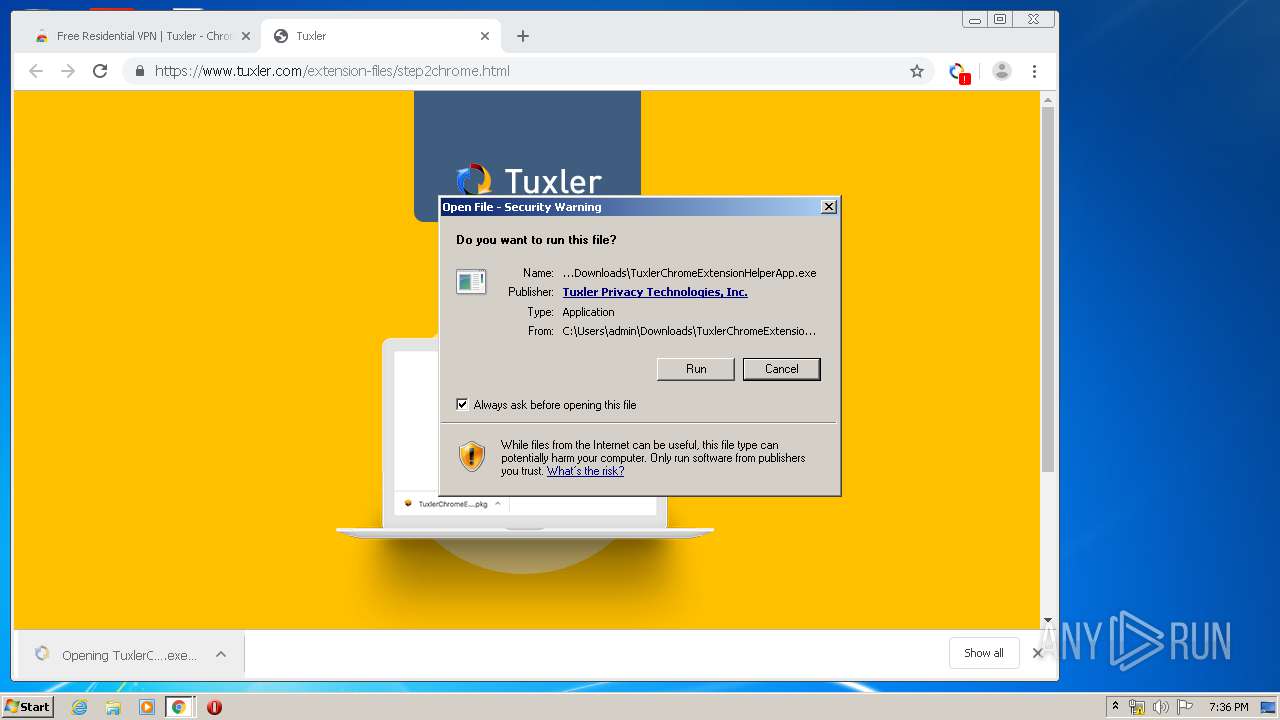Click the scrollbar up arrow
This screenshot has width=1280, height=720.
tap(1048, 98)
